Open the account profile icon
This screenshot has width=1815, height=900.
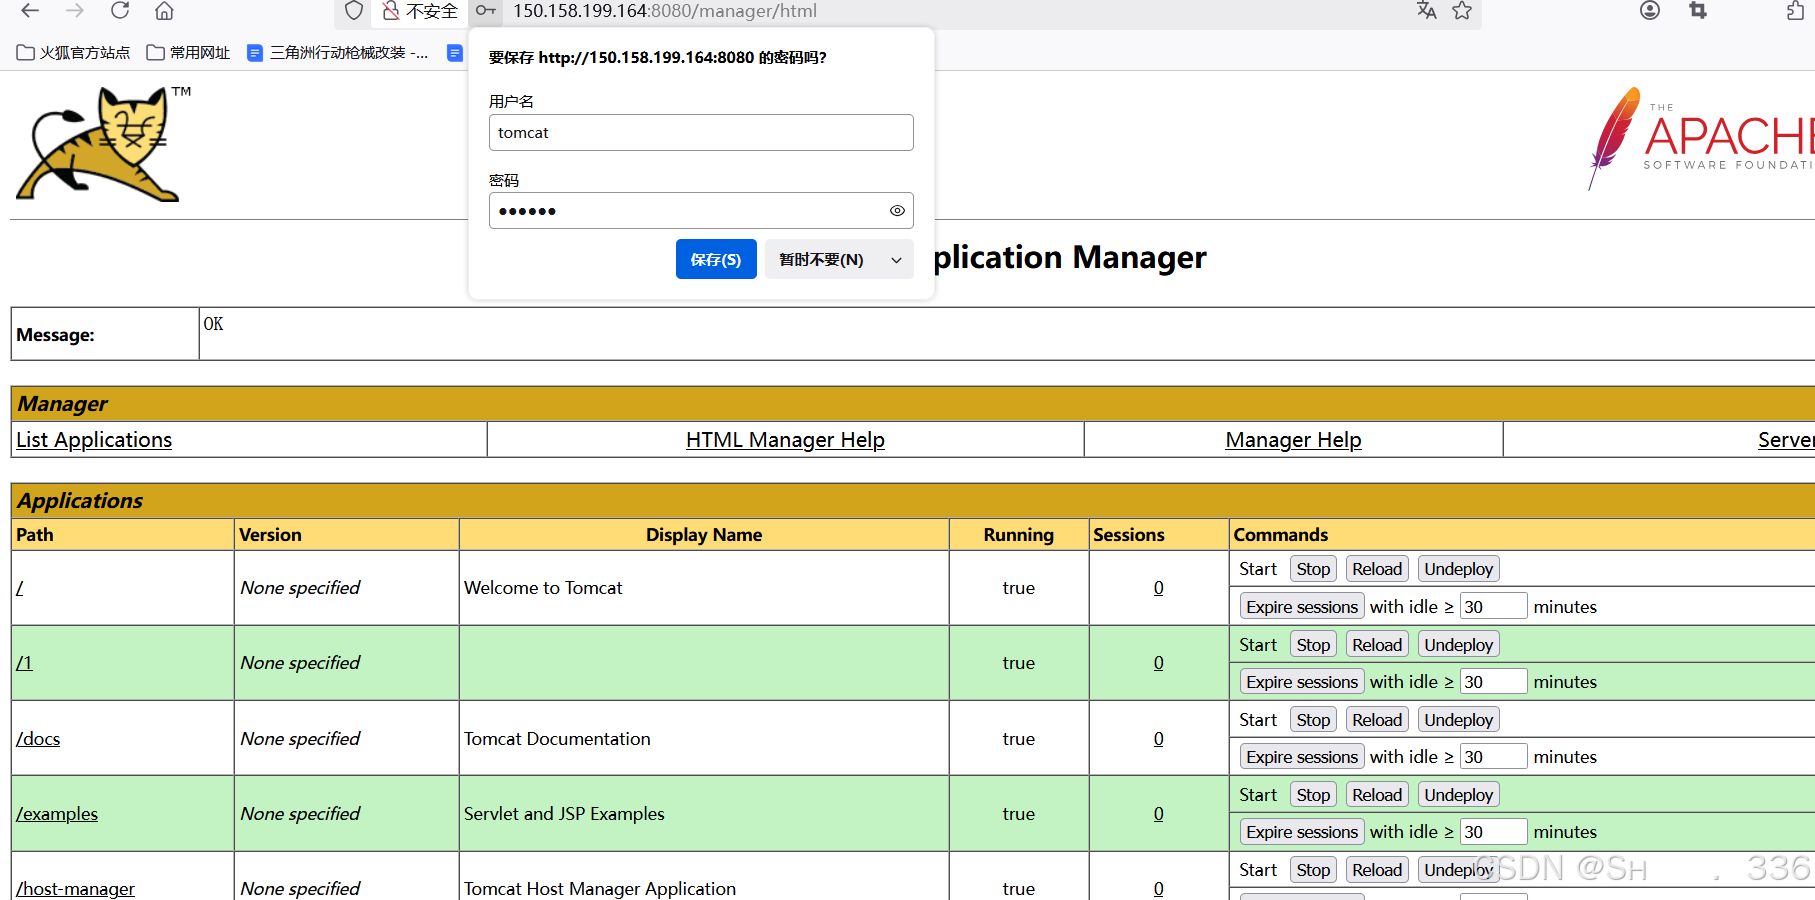[x=1650, y=11]
